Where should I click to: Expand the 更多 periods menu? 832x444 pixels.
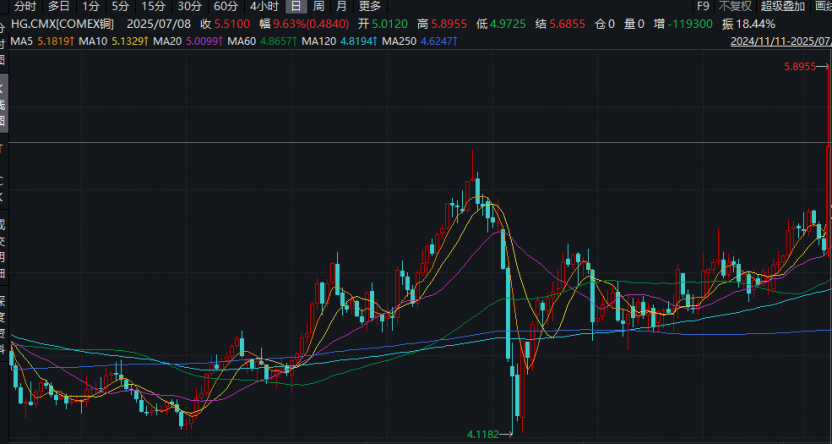[370, 6]
